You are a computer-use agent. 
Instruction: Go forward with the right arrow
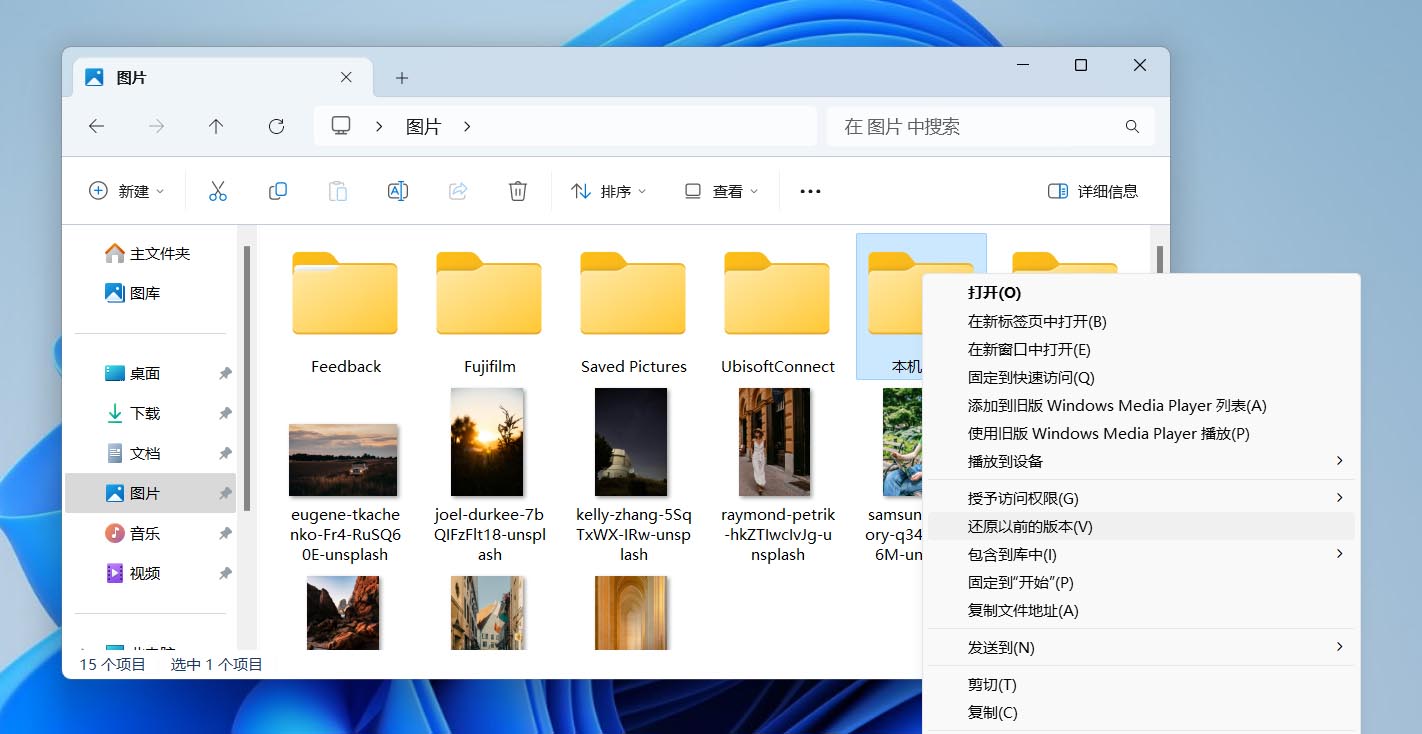[x=157, y=126]
